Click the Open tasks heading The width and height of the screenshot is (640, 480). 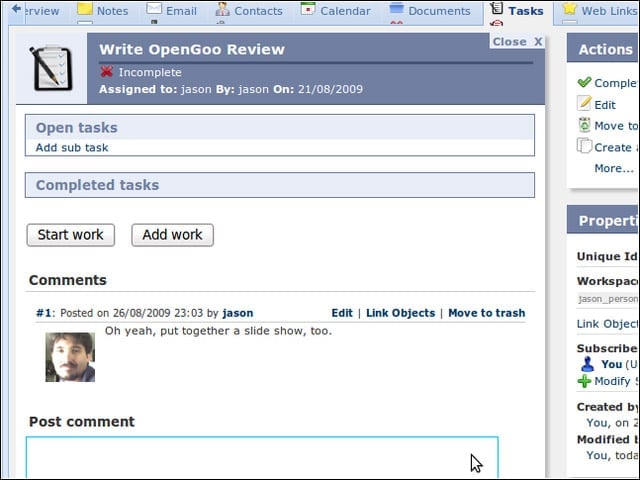(76, 127)
